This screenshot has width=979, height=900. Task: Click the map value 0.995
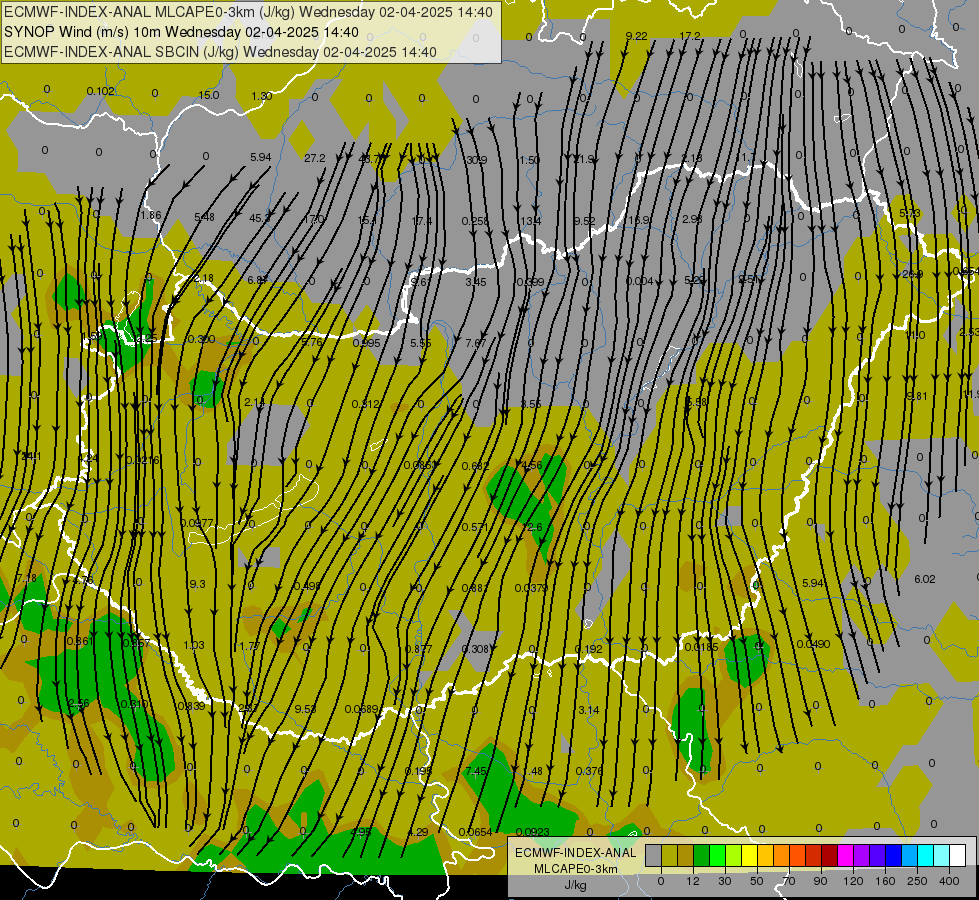[367, 344]
